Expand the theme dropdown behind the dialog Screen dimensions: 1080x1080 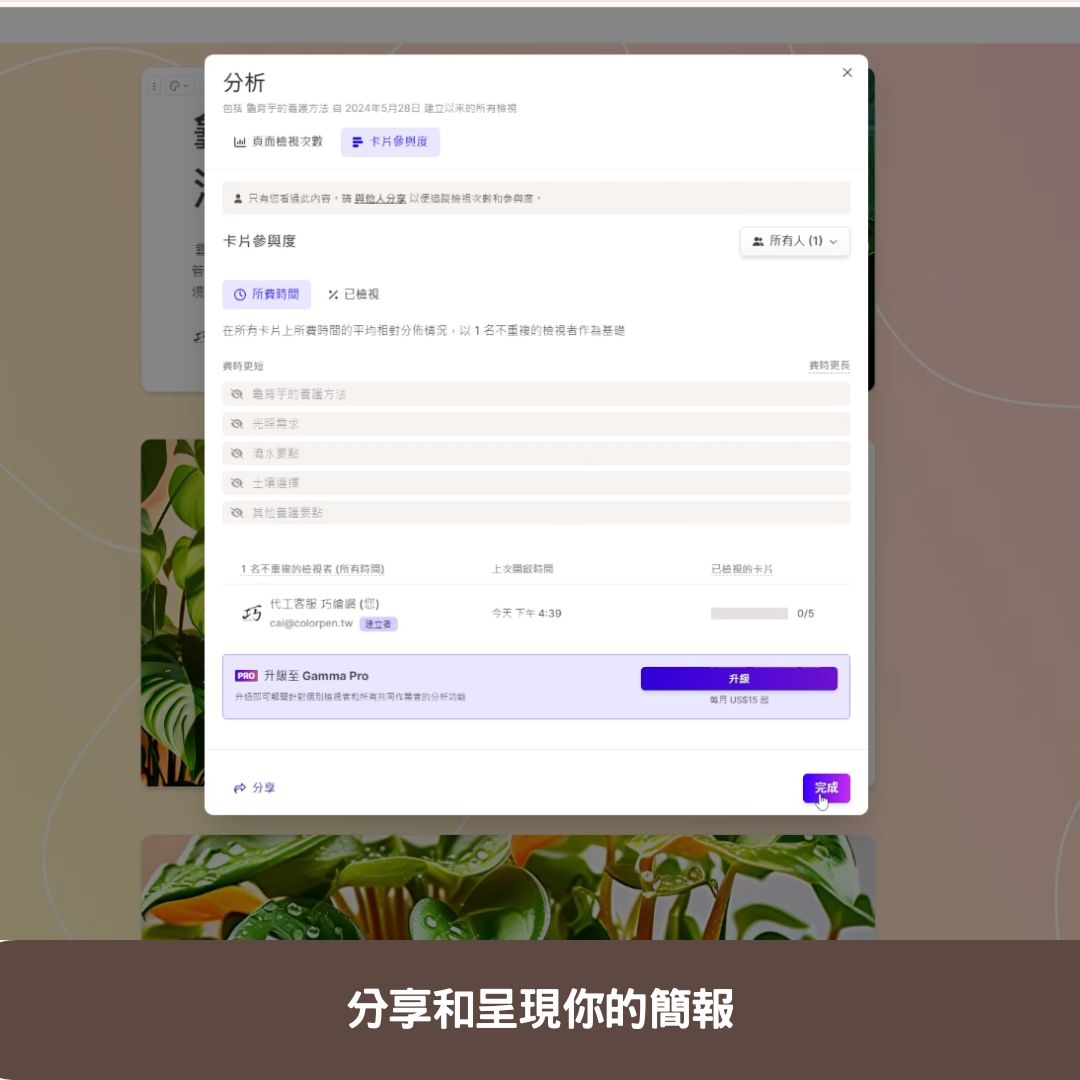[180, 85]
